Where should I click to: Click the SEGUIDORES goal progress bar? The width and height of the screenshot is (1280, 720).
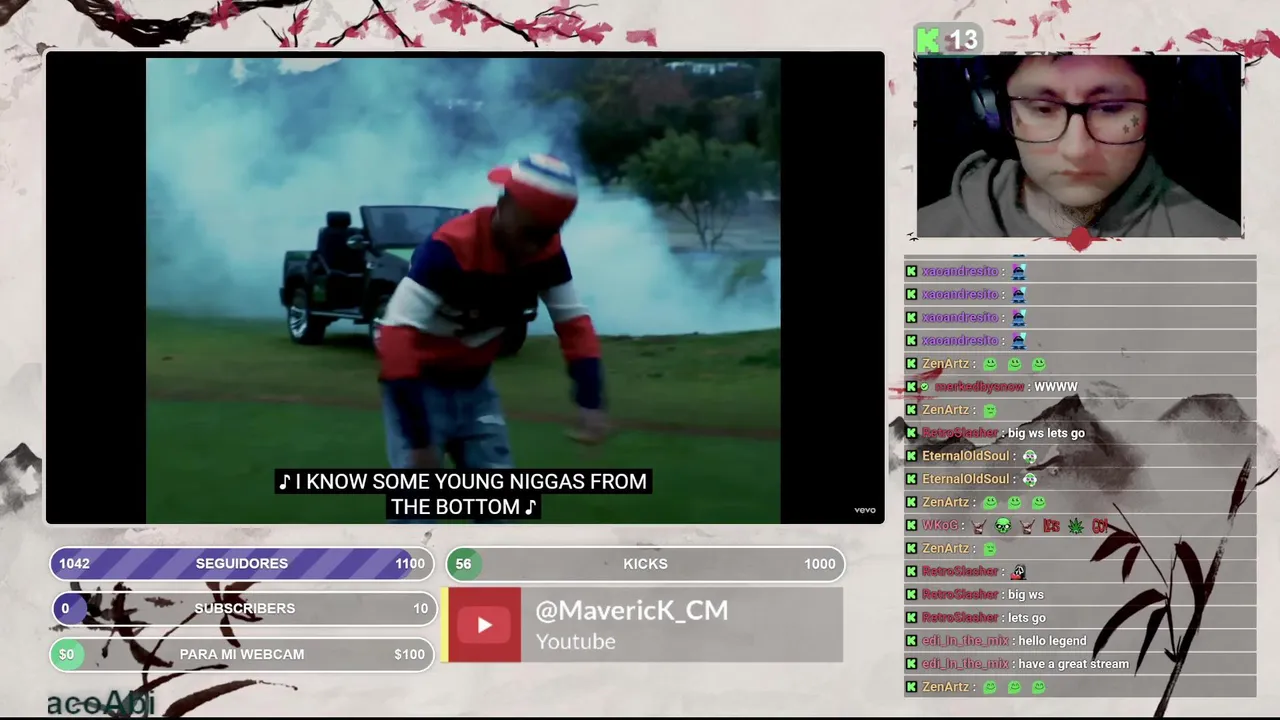point(242,564)
